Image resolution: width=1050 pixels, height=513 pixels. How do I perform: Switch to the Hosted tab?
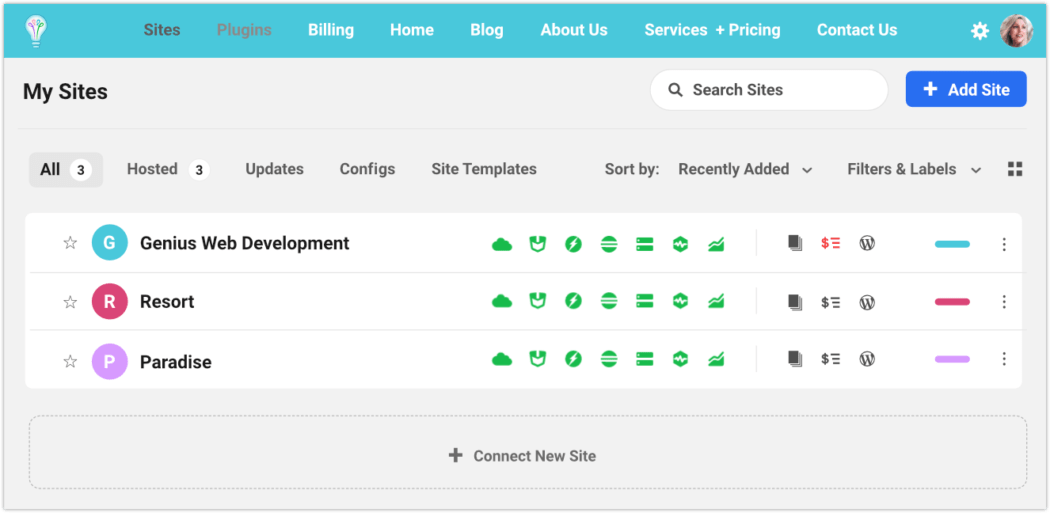[168, 170]
